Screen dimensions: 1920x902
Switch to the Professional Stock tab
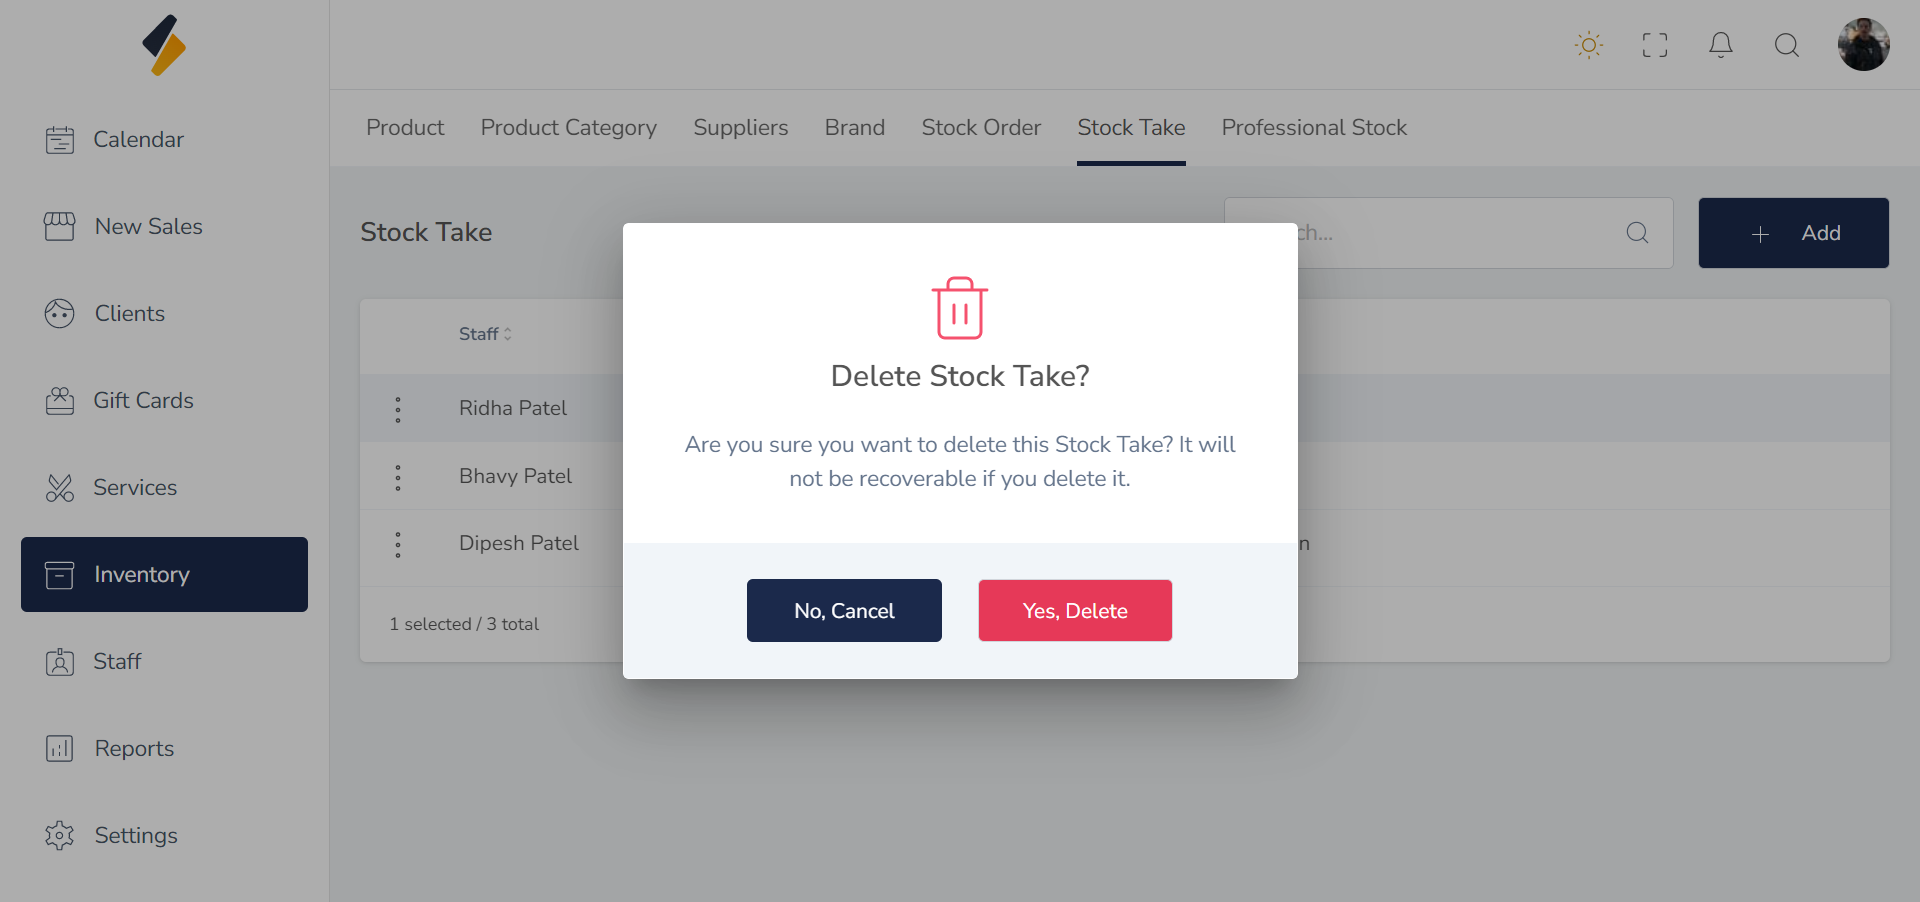[x=1313, y=128]
